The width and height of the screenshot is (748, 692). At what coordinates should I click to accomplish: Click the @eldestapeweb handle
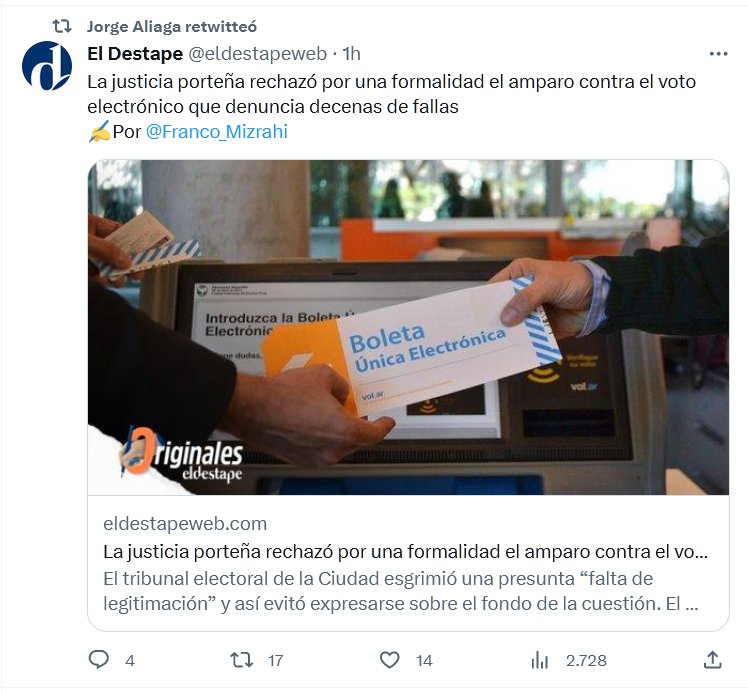click(x=258, y=54)
